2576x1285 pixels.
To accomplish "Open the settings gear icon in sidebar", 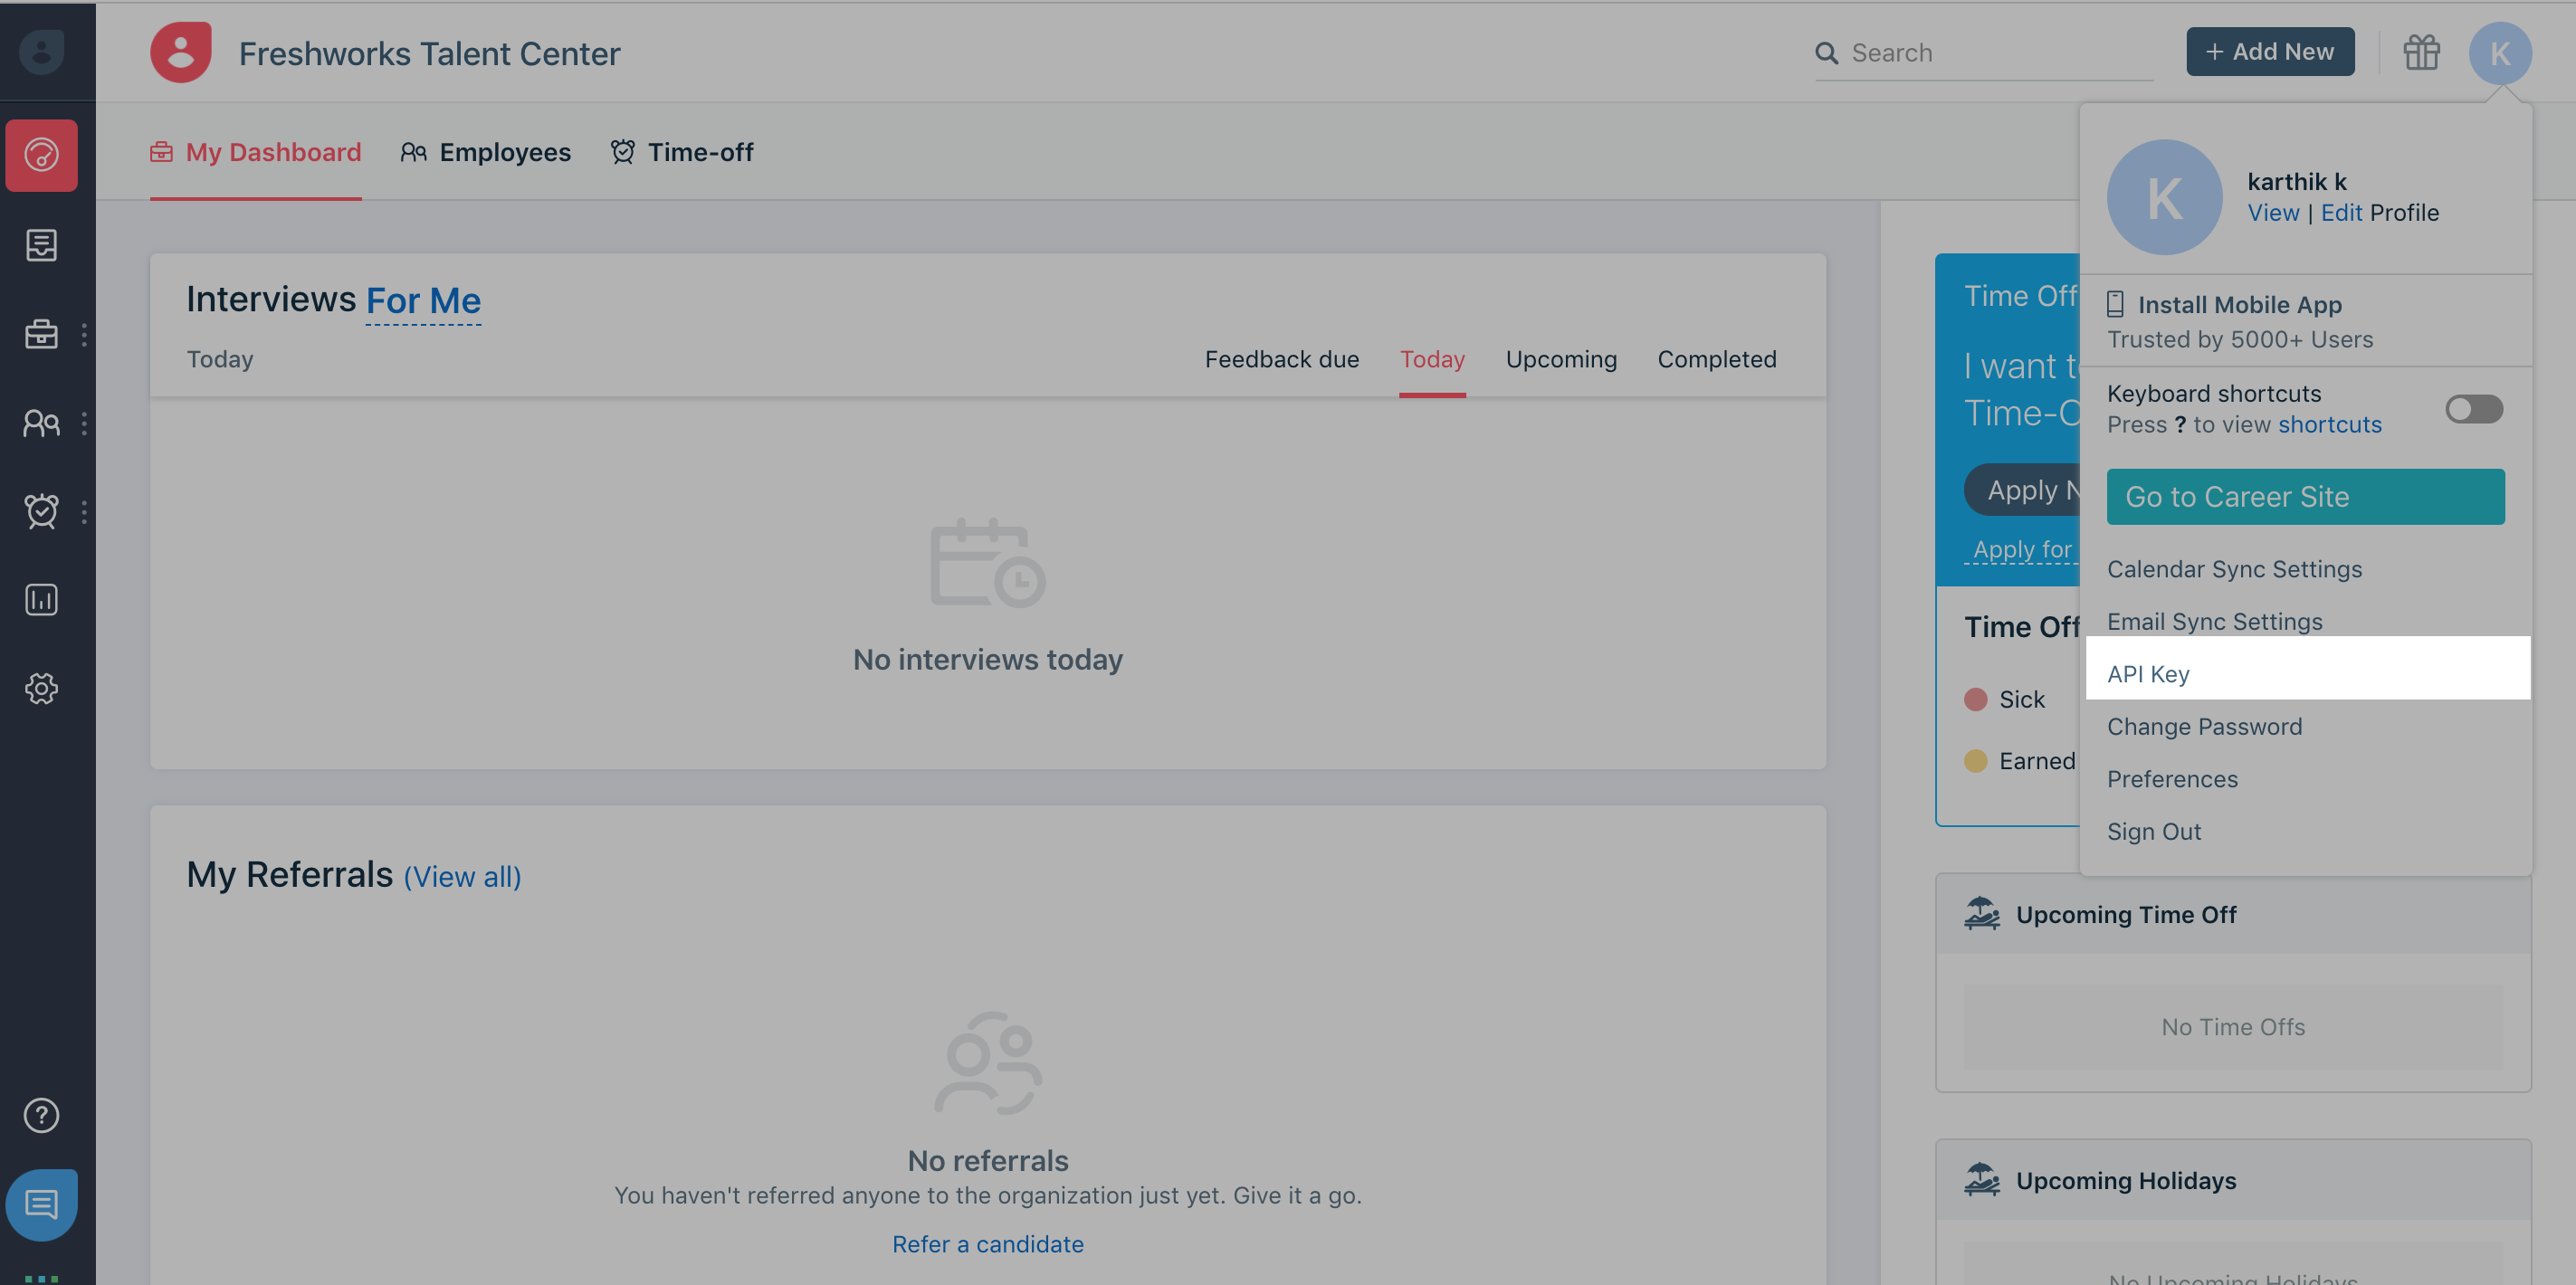I will coord(41,688).
